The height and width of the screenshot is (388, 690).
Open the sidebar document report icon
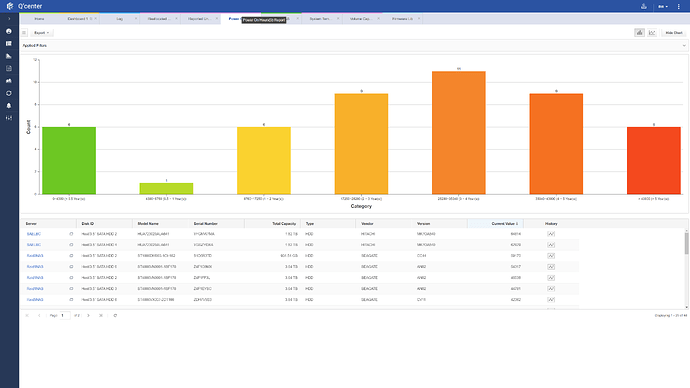point(9,68)
